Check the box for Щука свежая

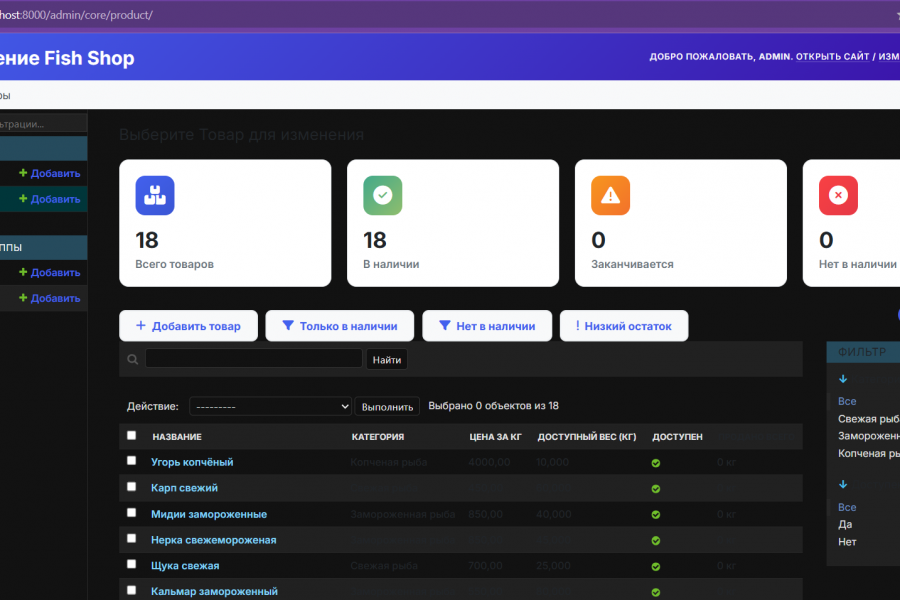131,564
